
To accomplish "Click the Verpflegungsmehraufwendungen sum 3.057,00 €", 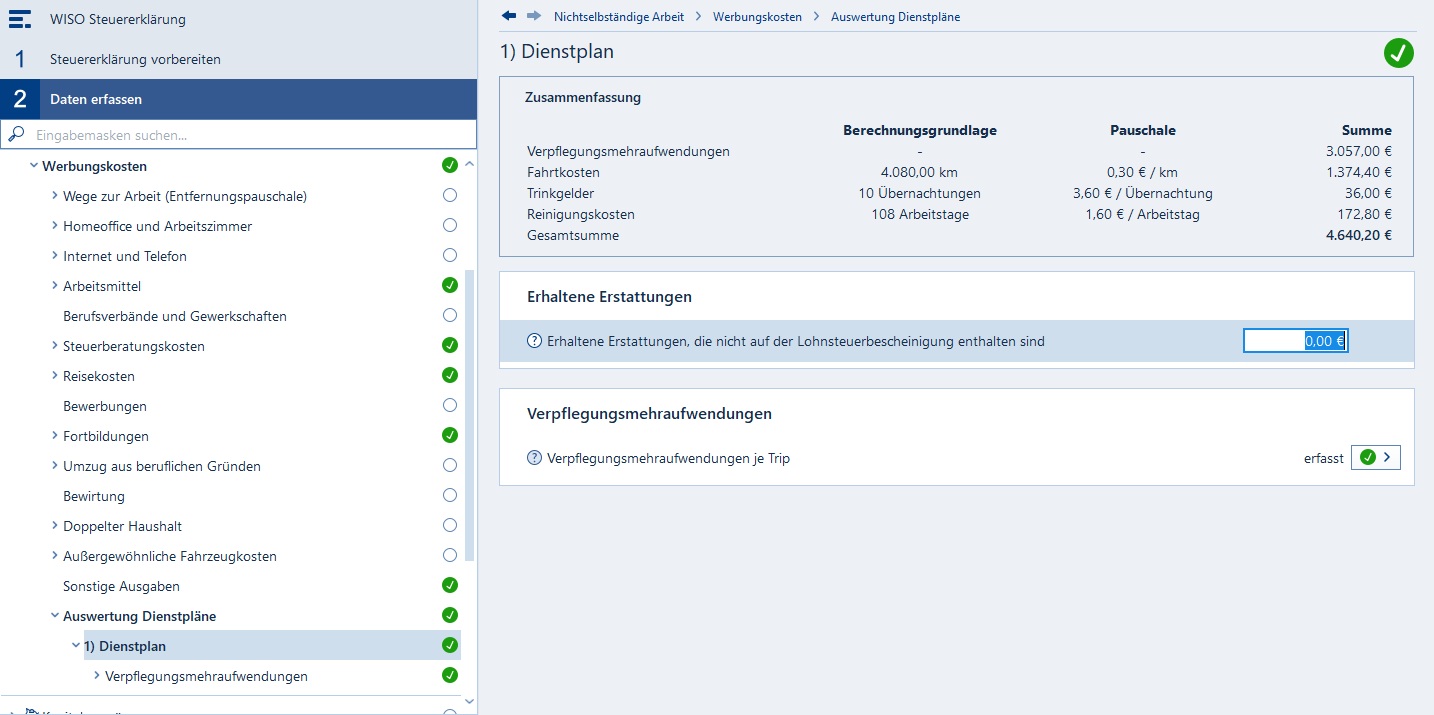I will point(1359,152).
